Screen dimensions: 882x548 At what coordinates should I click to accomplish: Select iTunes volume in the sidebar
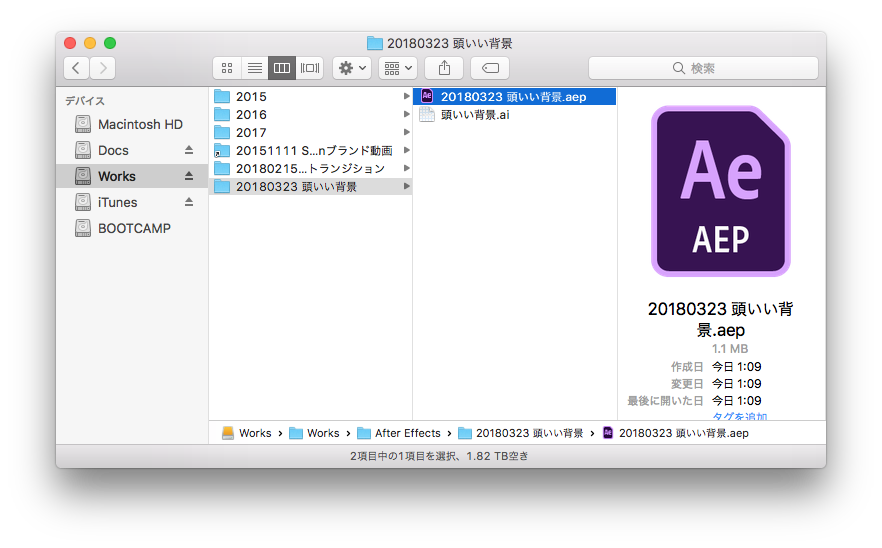point(132,202)
